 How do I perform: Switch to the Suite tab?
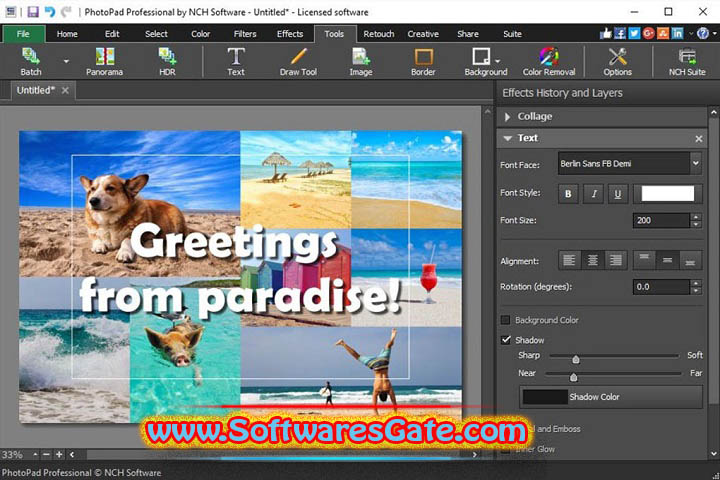tap(512, 34)
